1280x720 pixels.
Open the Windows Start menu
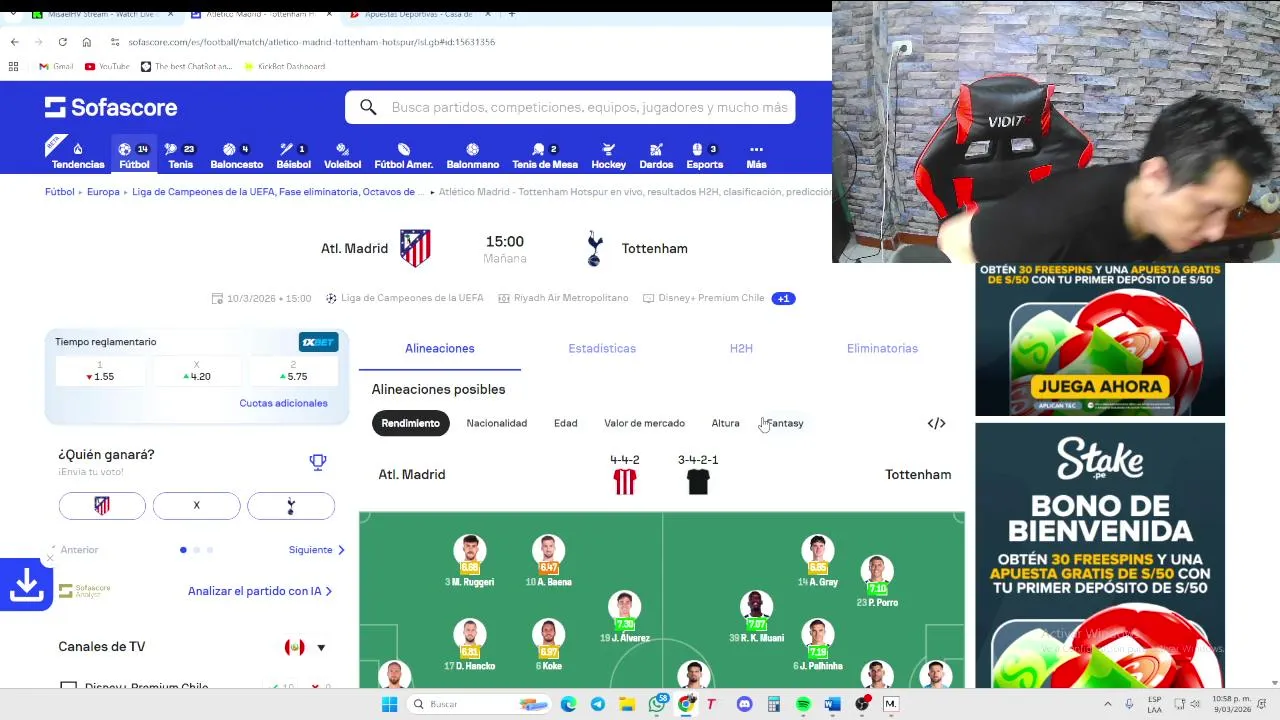[x=389, y=704]
